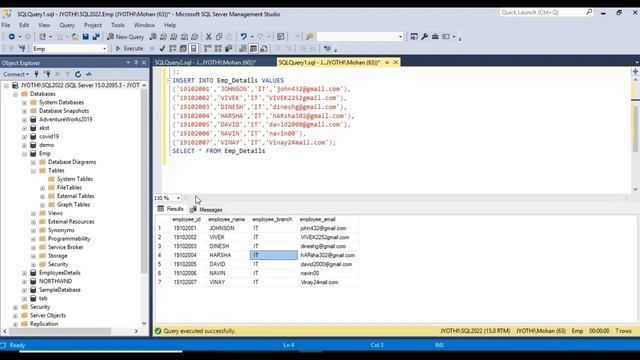
Task: Expand the Programmability folder node
Action: [x=33, y=239]
